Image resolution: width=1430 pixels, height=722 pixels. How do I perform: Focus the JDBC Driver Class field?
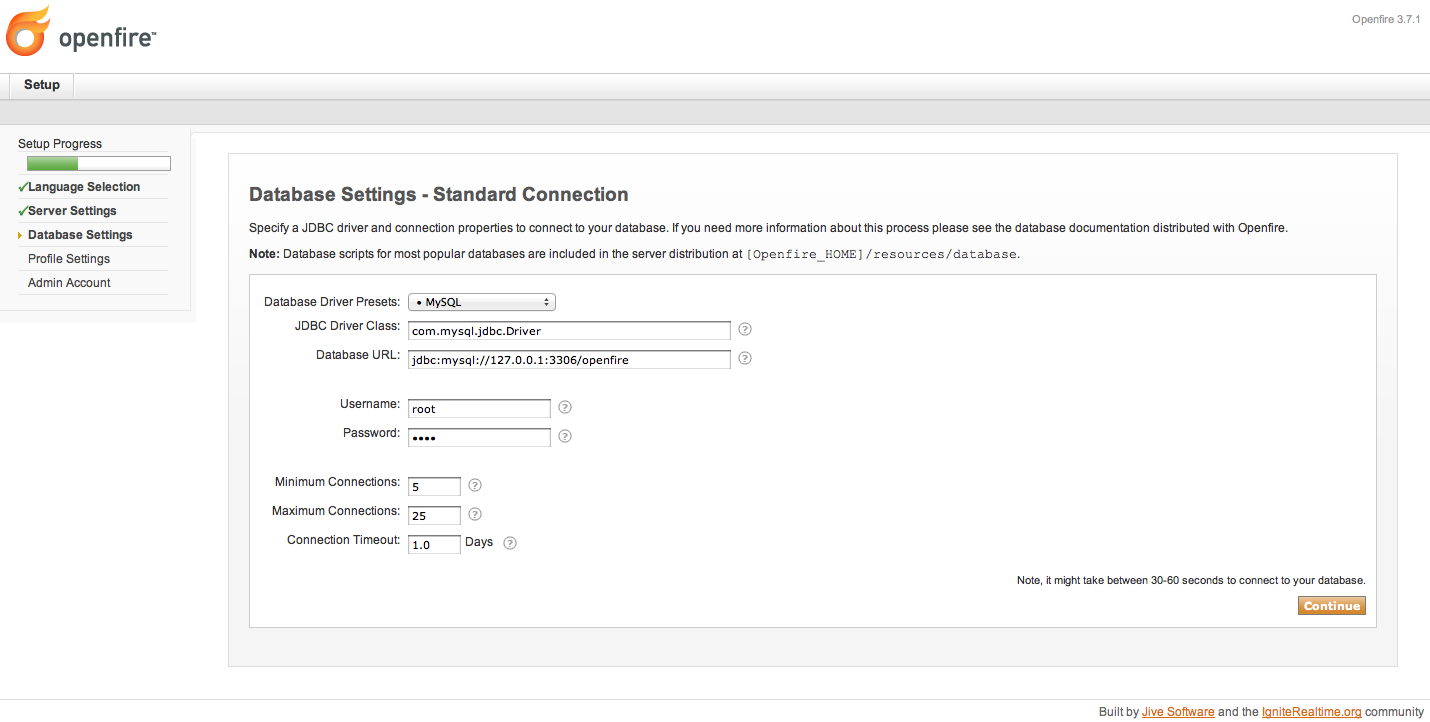tap(569, 330)
